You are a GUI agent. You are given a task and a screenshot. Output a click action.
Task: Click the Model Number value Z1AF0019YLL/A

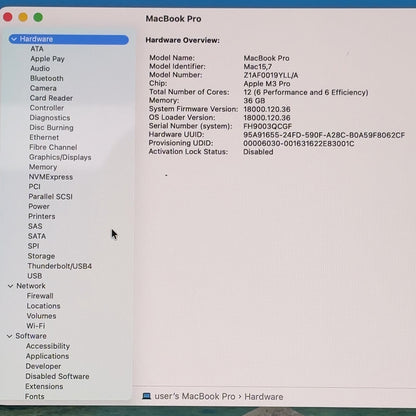(x=271, y=75)
